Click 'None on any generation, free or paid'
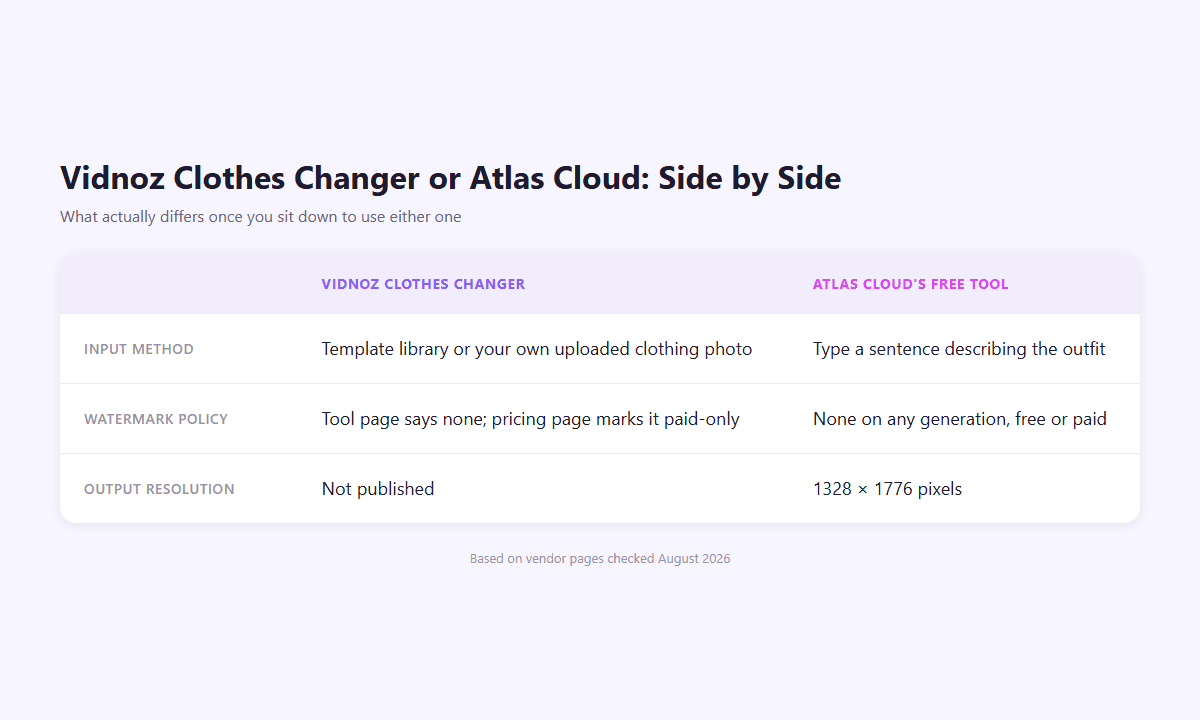 click(x=960, y=419)
